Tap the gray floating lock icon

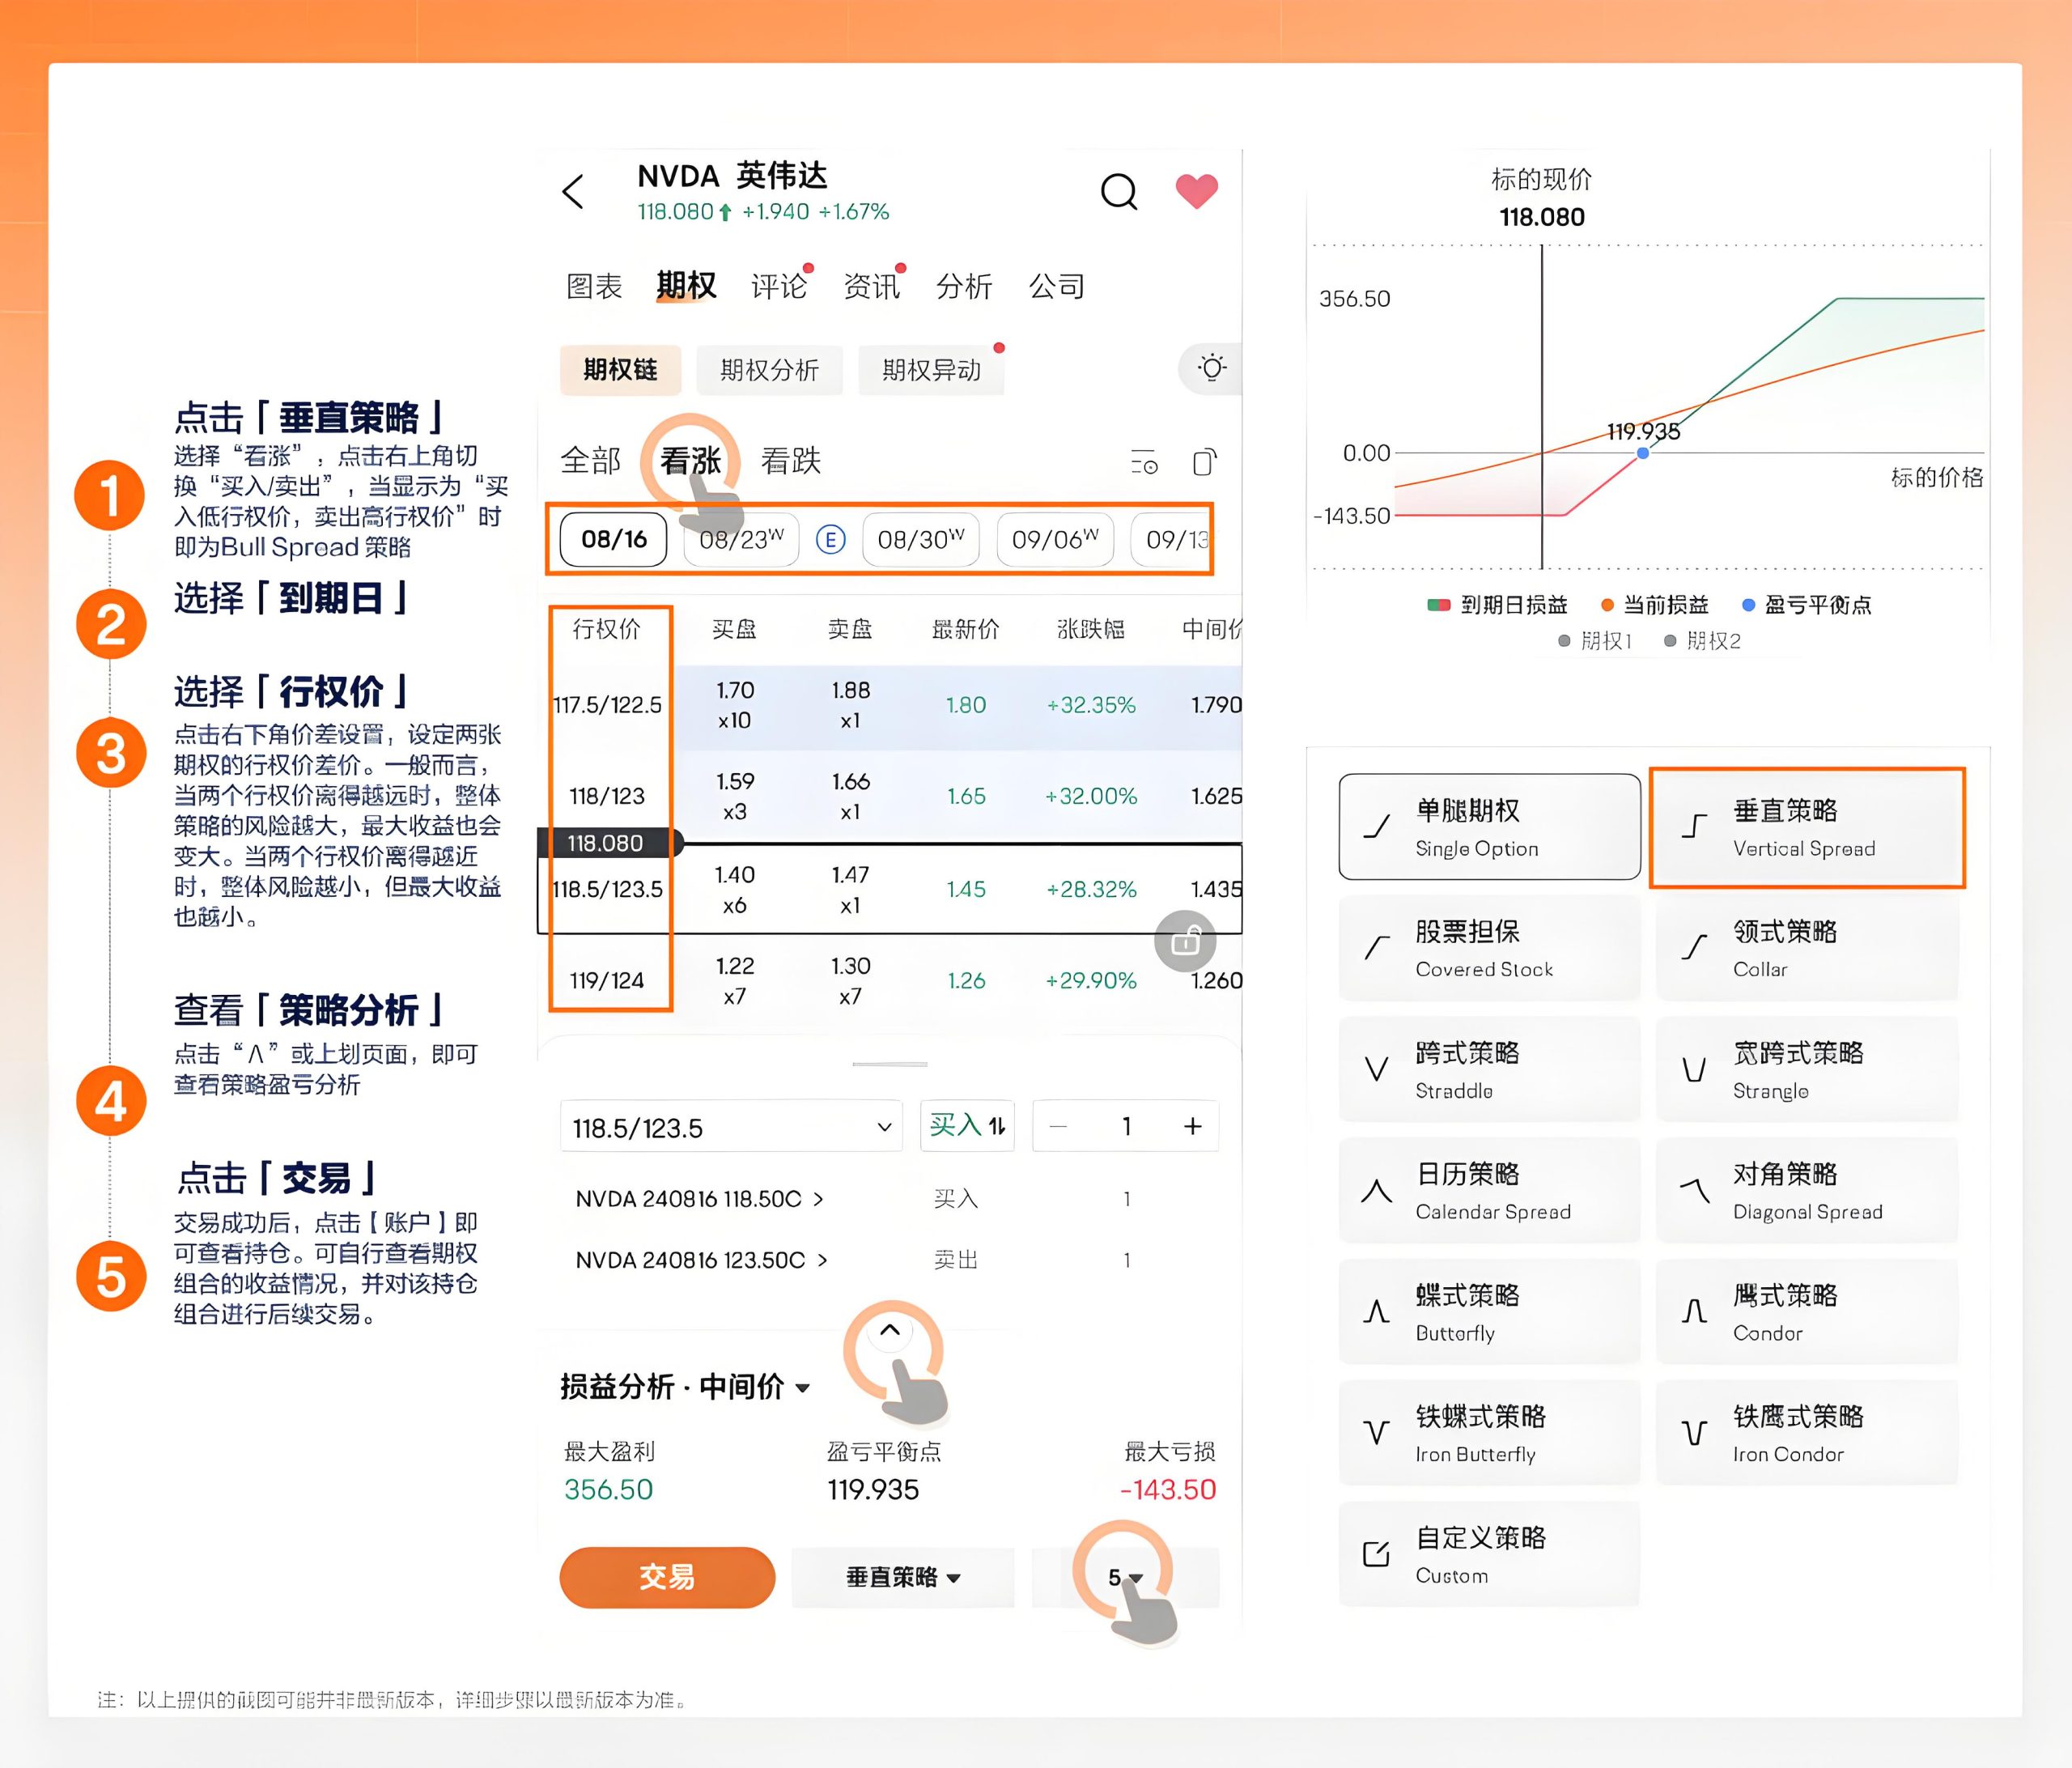(x=1185, y=940)
